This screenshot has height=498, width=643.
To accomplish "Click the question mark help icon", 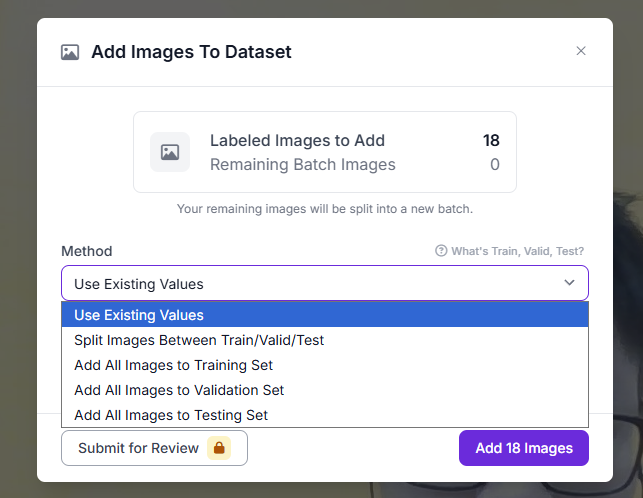I will coord(441,251).
